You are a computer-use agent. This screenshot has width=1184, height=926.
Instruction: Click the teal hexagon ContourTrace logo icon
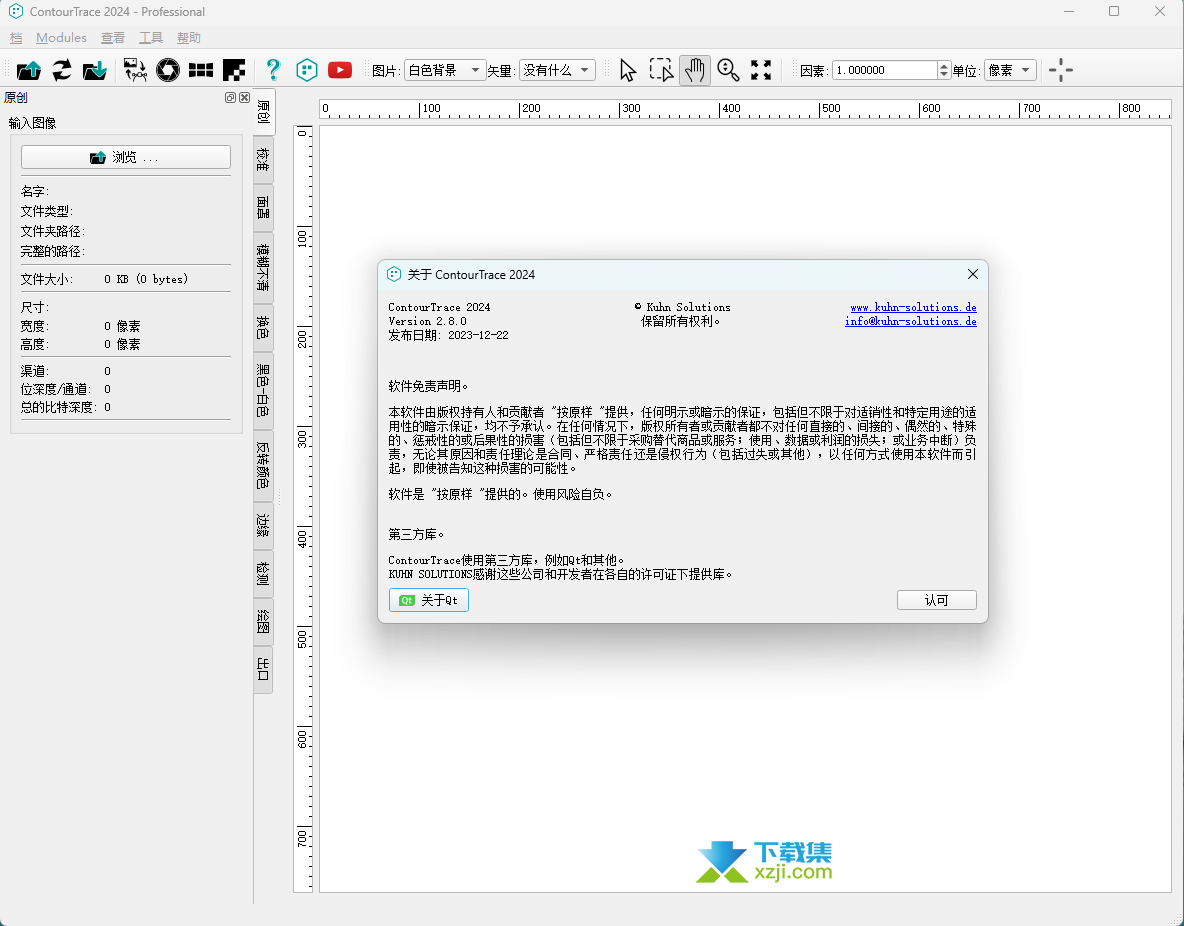pyautogui.click(x=307, y=70)
